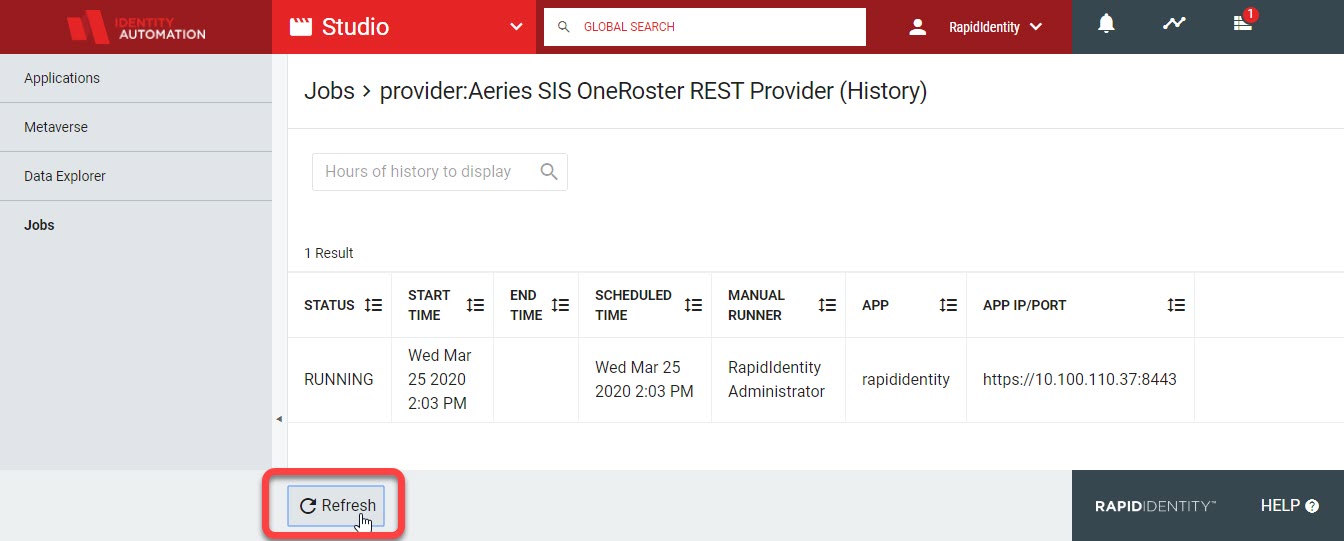Image resolution: width=1344 pixels, height=541 pixels.
Task: Sort by the START TIME column
Action: tap(476, 305)
